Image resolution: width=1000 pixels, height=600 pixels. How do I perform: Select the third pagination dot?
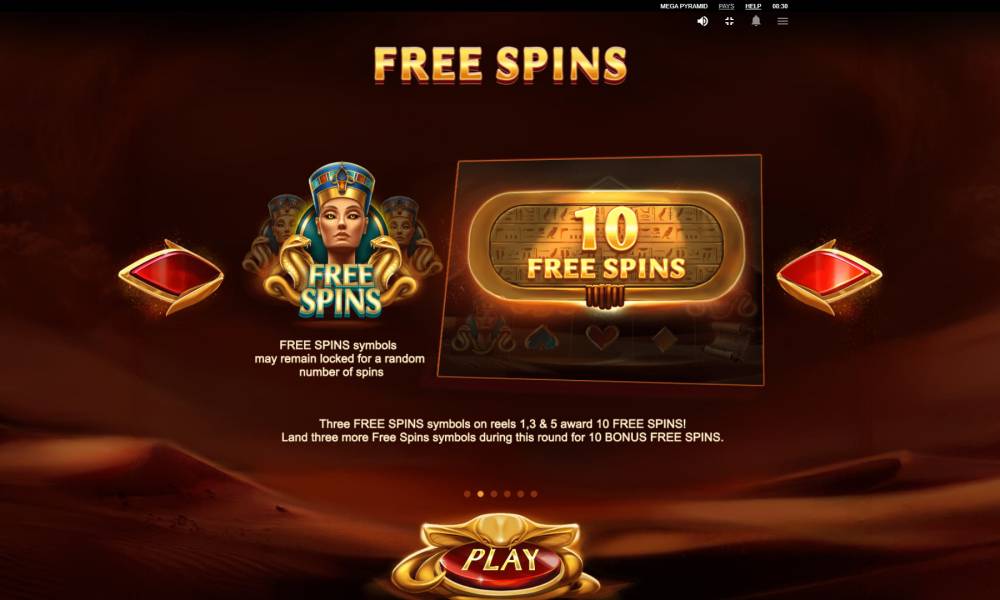coord(494,494)
